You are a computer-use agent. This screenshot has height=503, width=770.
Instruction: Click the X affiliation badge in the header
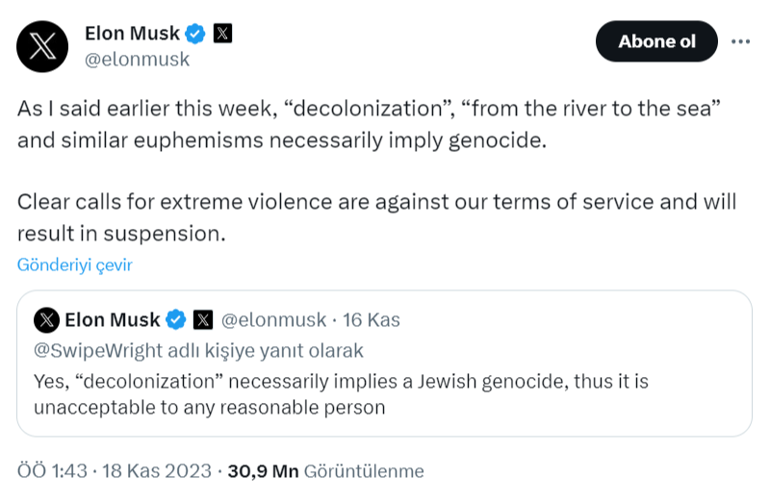(x=223, y=33)
